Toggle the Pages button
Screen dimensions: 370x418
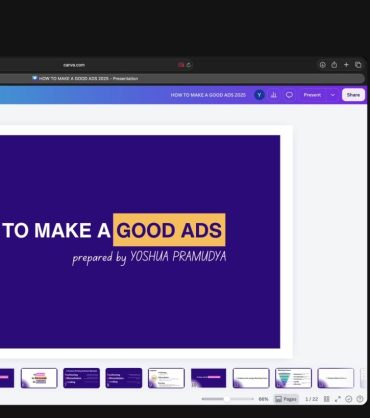tap(286, 399)
